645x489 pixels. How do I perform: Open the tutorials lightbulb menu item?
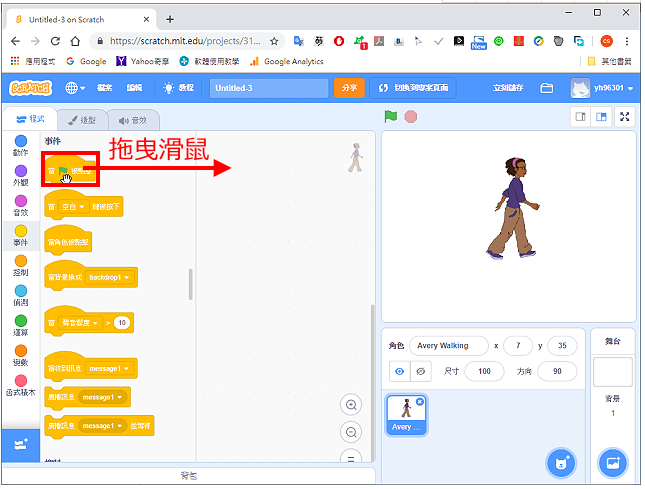tap(179, 88)
